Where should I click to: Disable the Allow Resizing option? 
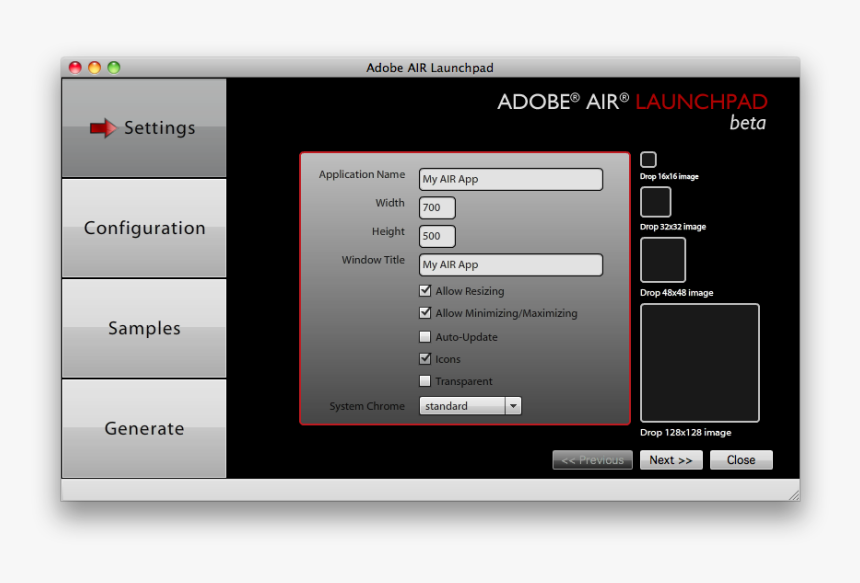425,290
